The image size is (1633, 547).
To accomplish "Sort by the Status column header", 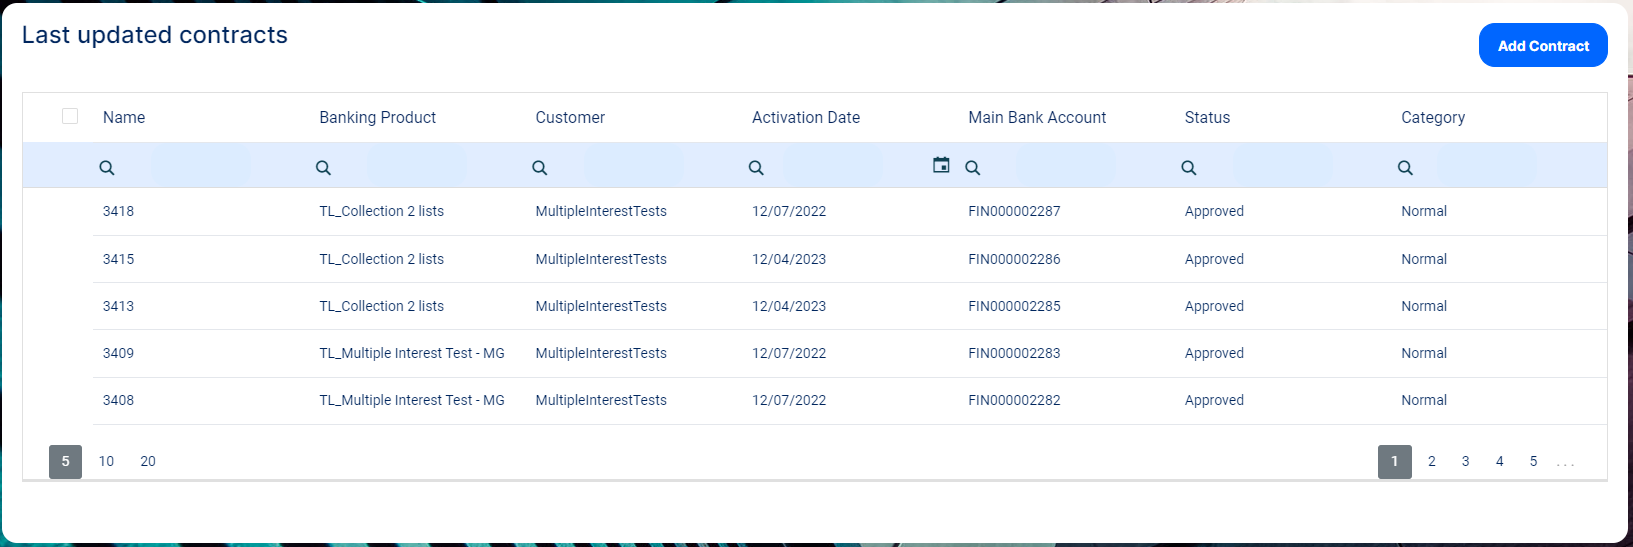I will coord(1207,117).
